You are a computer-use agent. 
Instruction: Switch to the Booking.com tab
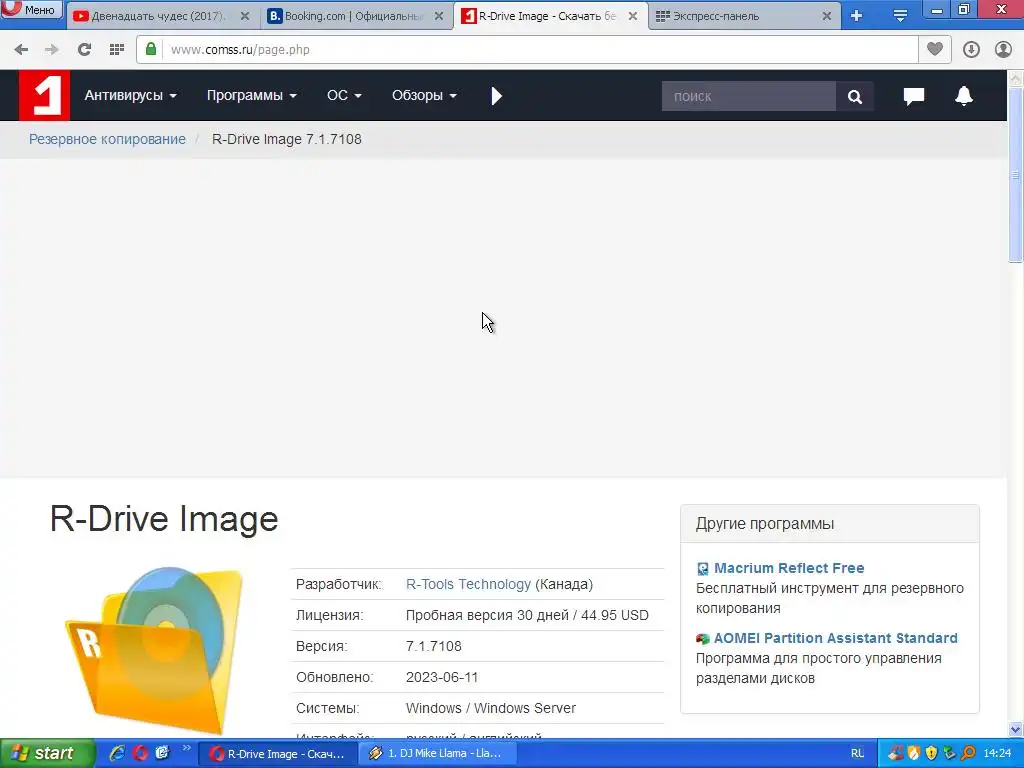click(357, 16)
